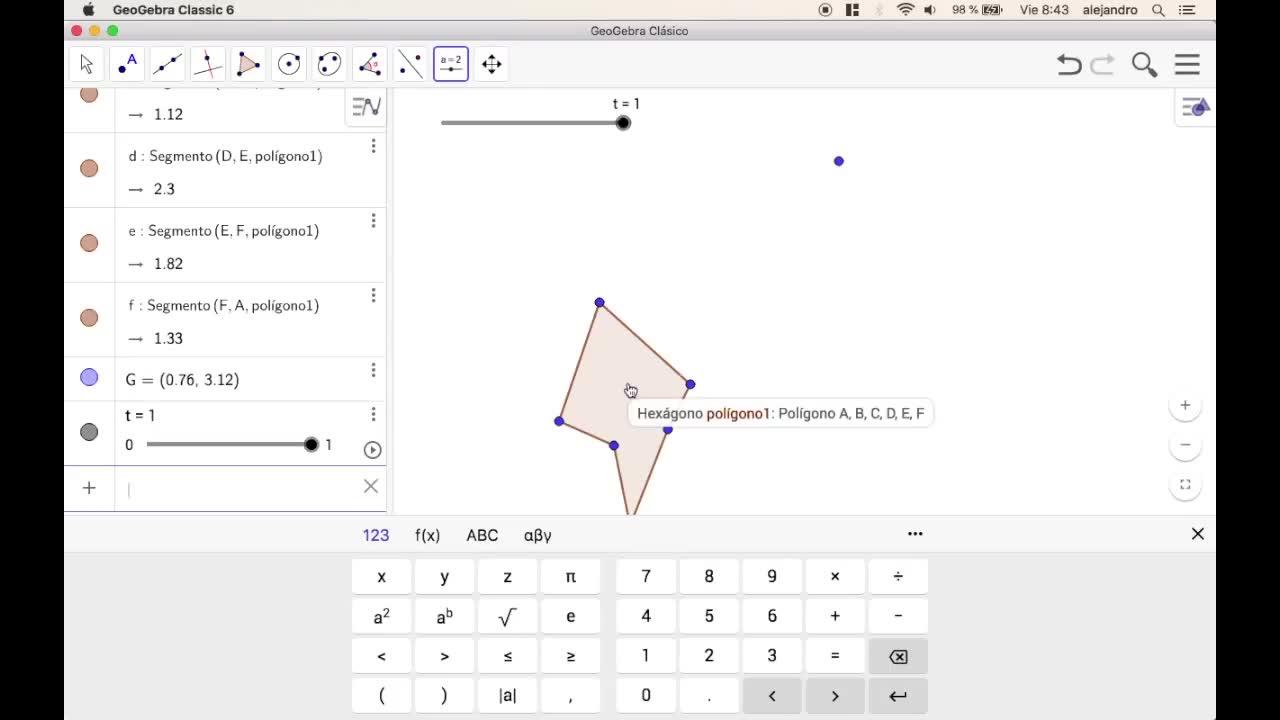Click the Redo arrow

[1102, 65]
